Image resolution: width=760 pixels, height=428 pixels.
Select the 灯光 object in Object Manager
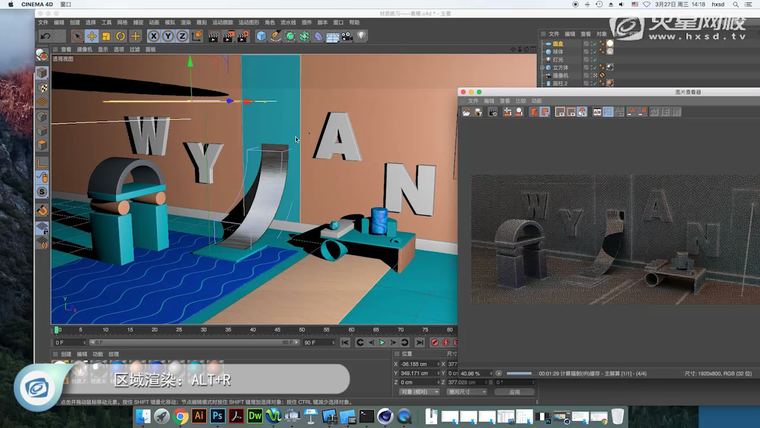[558, 60]
